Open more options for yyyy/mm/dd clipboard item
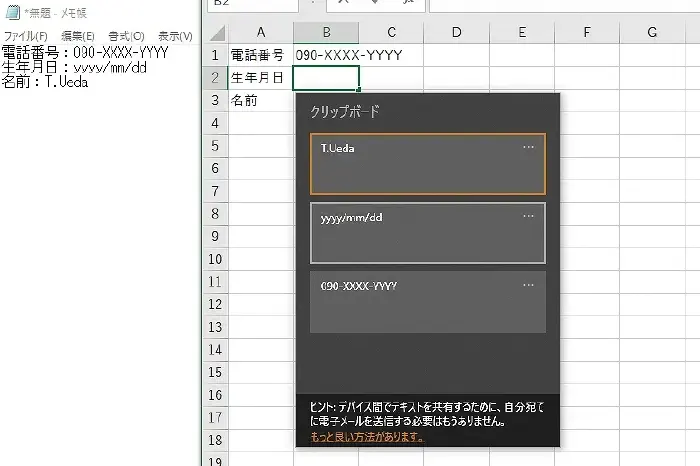The width and height of the screenshot is (700, 466). click(x=528, y=216)
